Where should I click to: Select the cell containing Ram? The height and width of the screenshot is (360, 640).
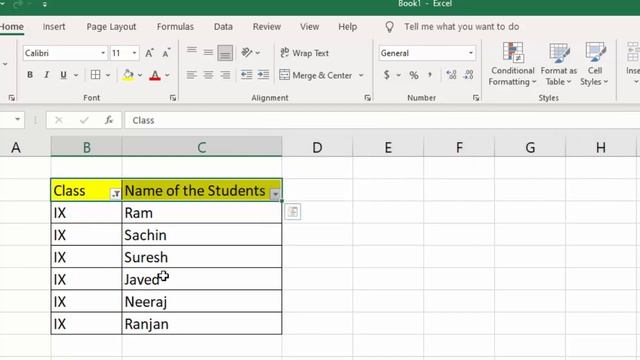tap(202, 213)
